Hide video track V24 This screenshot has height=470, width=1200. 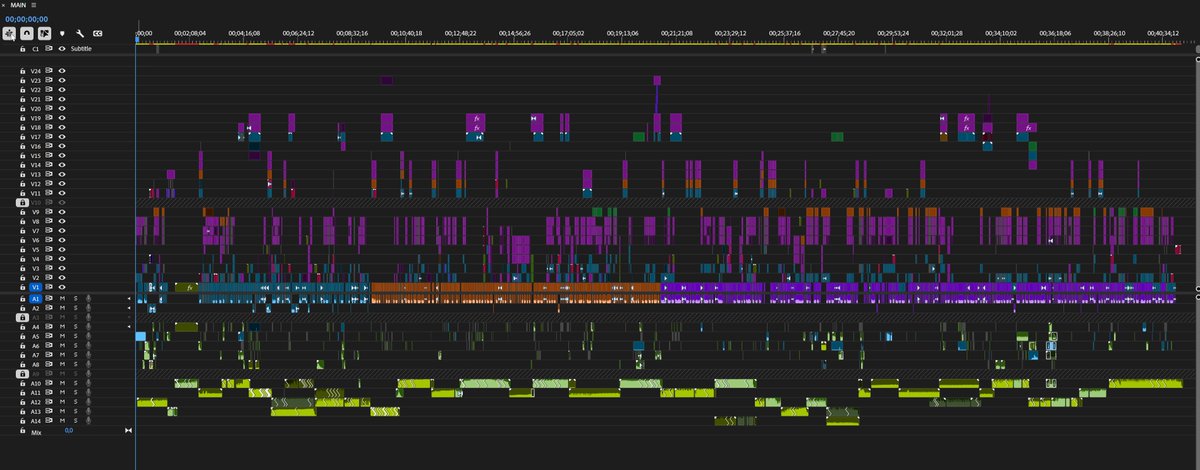[62, 71]
